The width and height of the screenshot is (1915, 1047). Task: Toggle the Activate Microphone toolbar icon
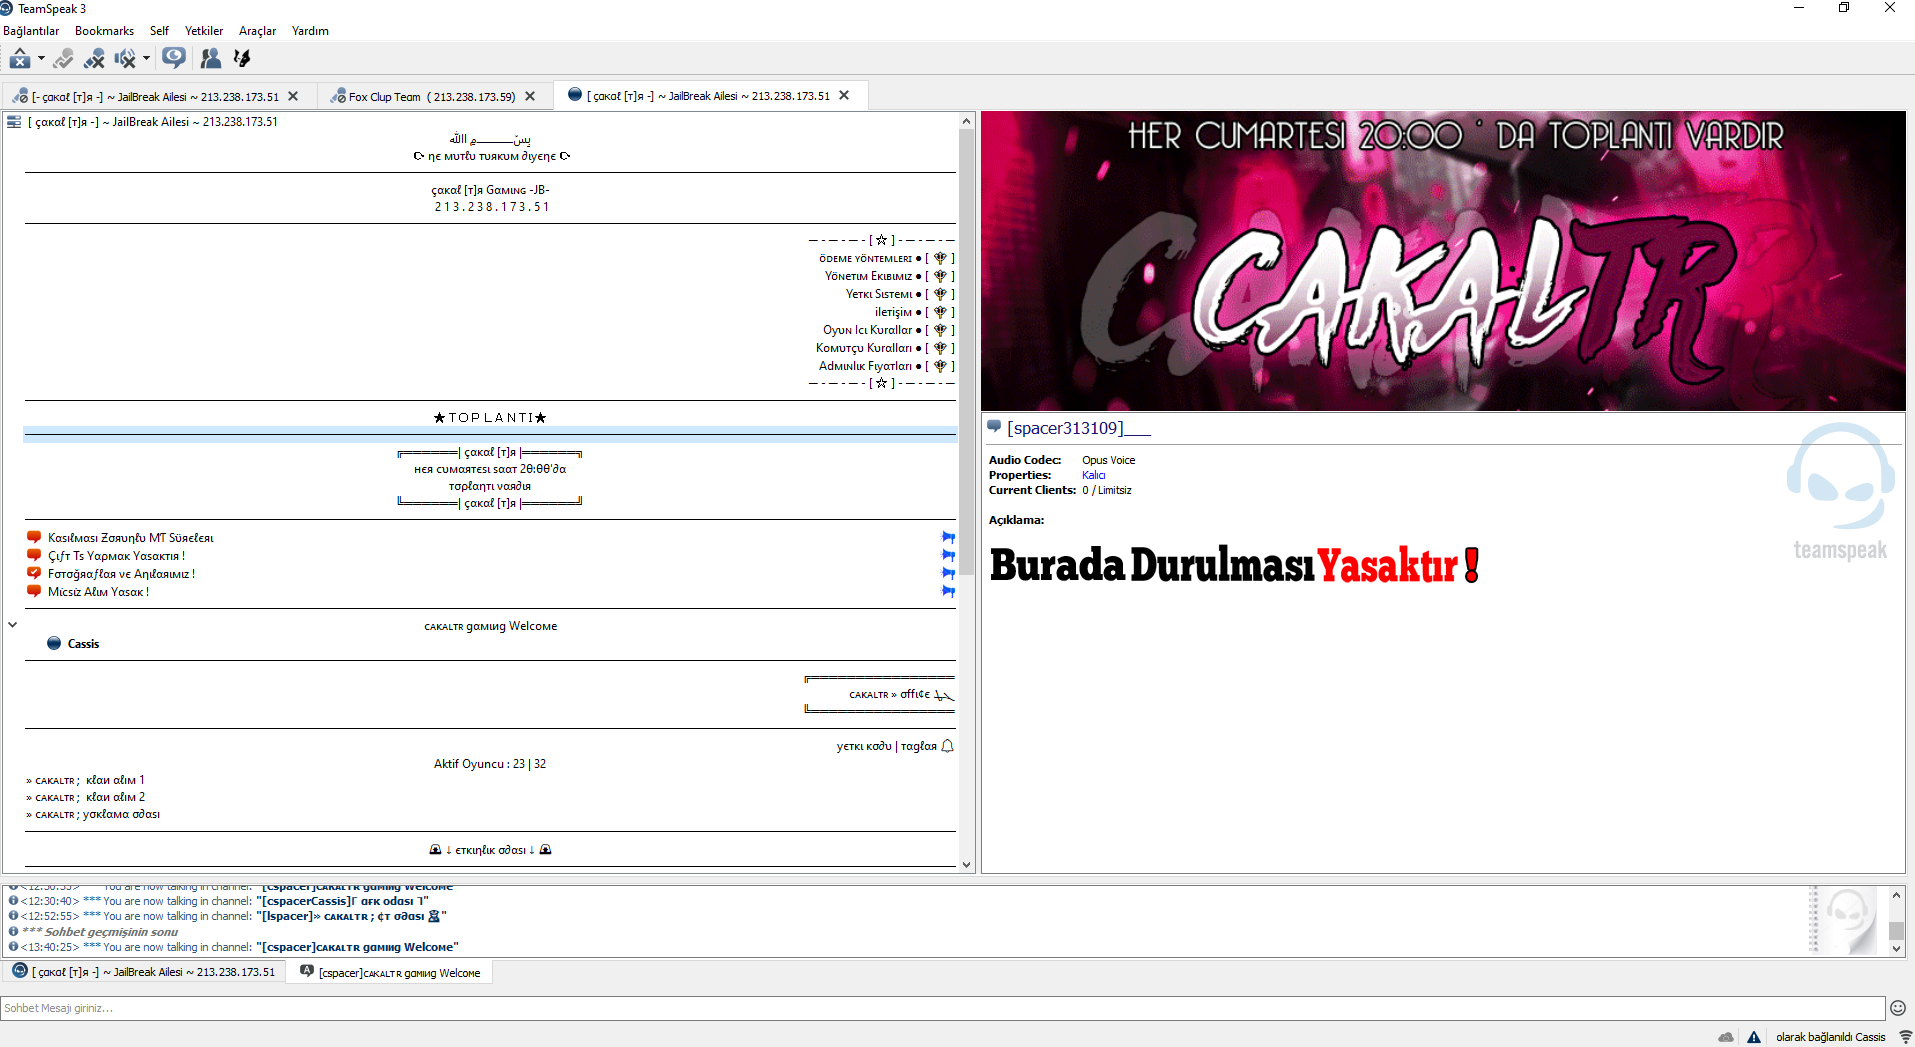click(63, 59)
